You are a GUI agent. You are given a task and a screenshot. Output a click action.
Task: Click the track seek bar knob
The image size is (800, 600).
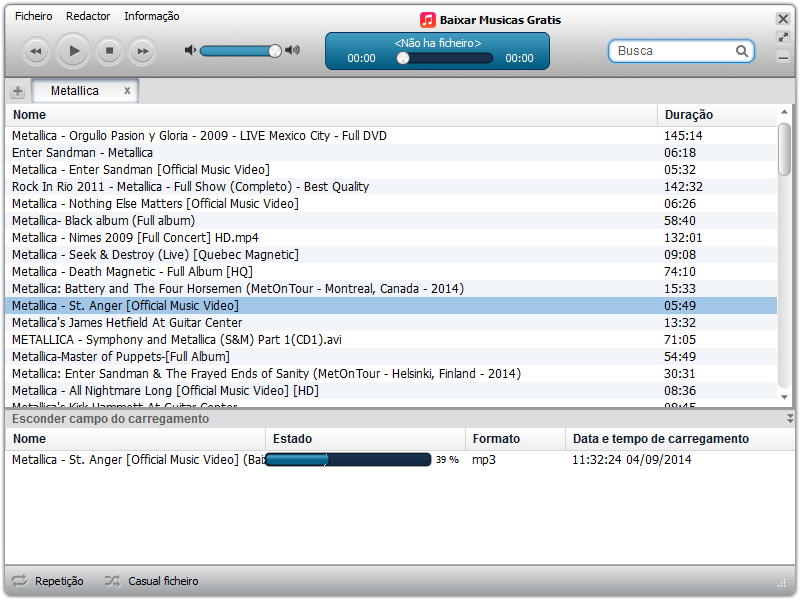click(403, 58)
